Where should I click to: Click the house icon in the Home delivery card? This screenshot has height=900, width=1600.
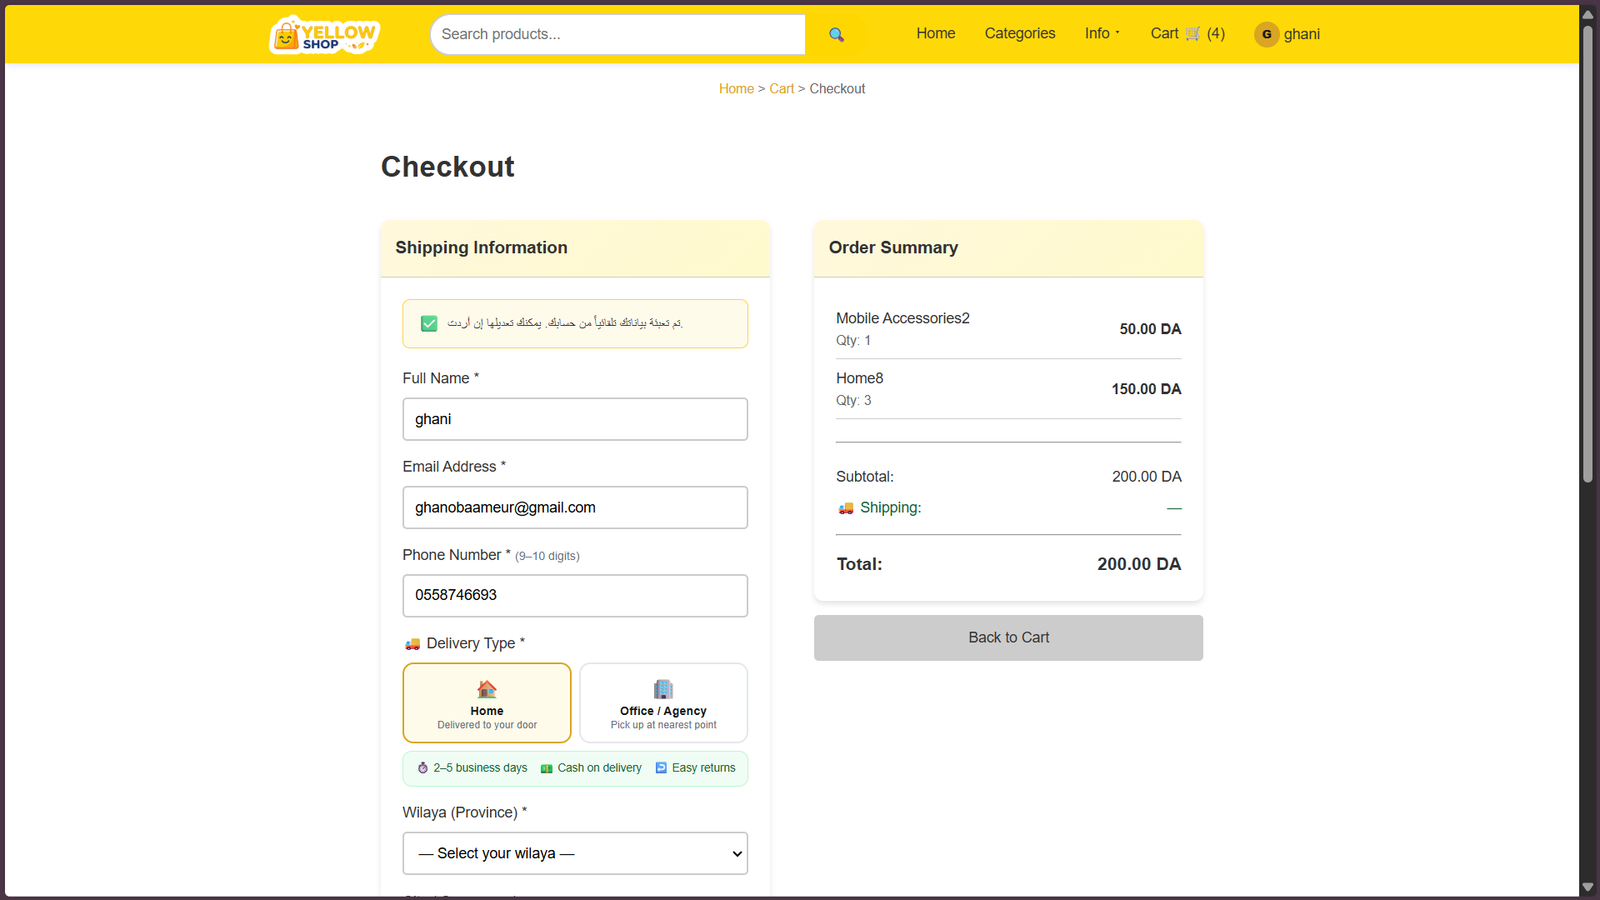487,689
